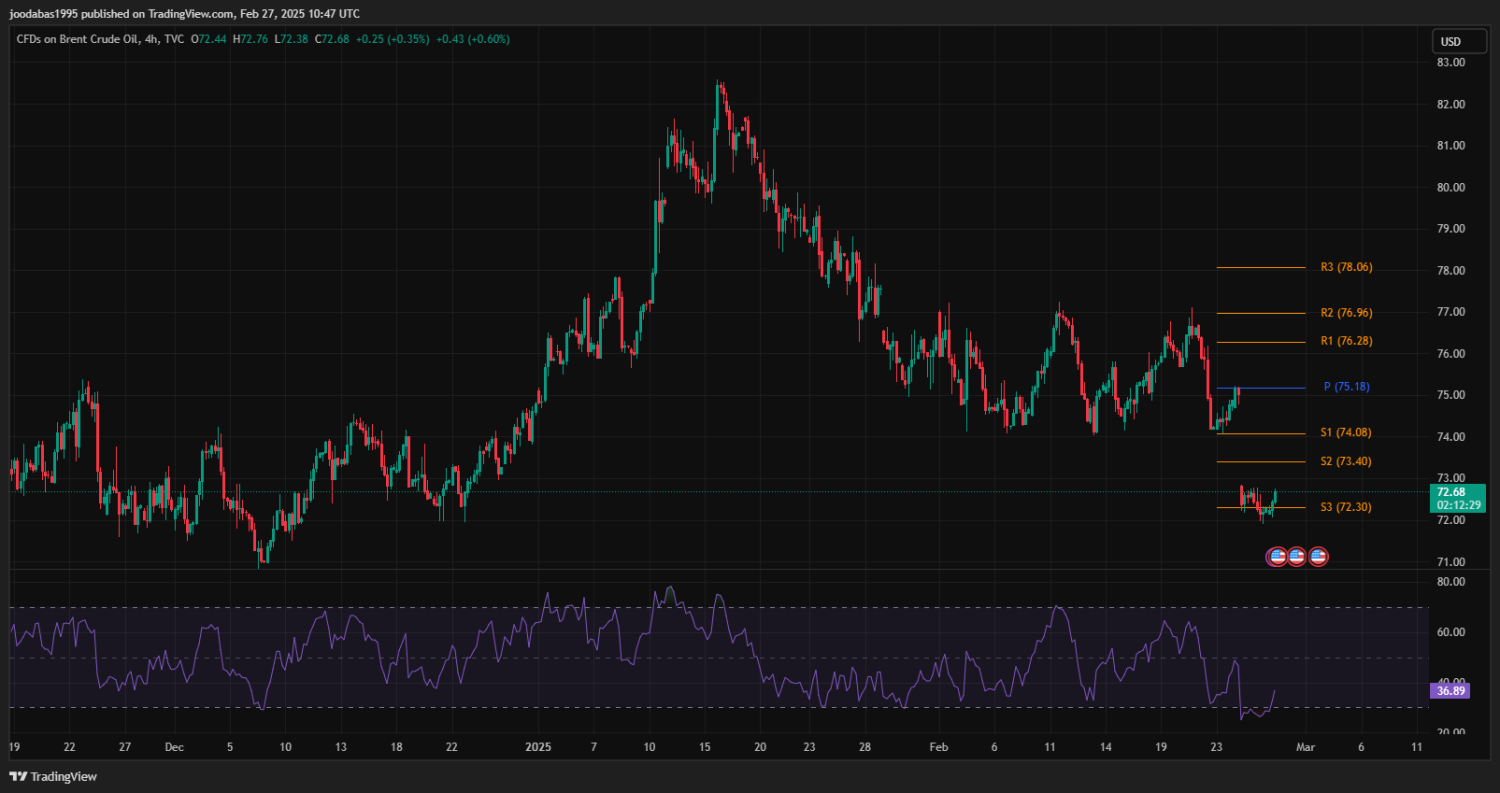Click the S3 (72.30) support label
The width and height of the screenshot is (1500, 793).
click(1346, 507)
